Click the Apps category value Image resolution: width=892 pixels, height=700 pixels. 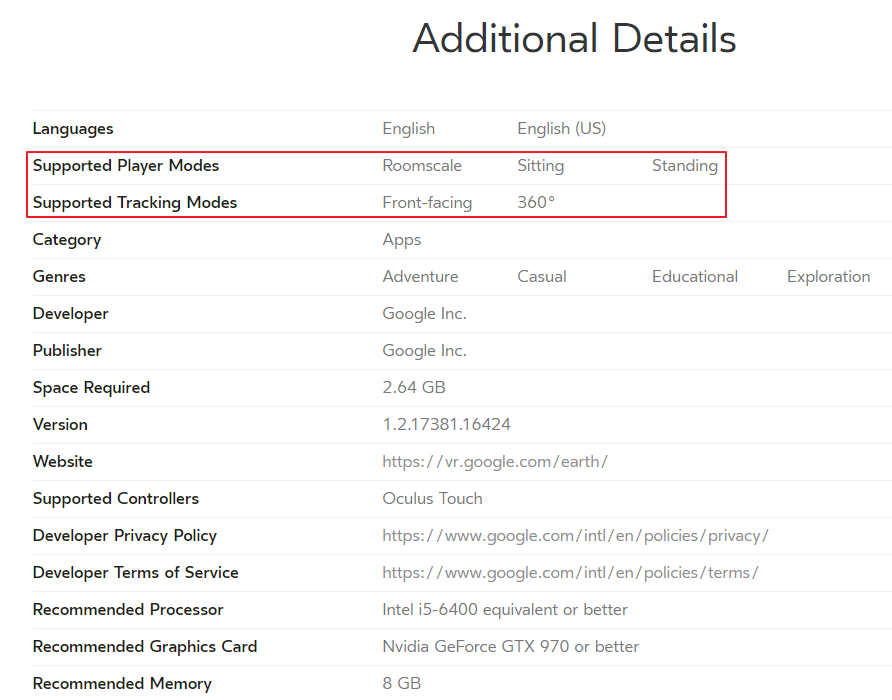click(x=402, y=240)
